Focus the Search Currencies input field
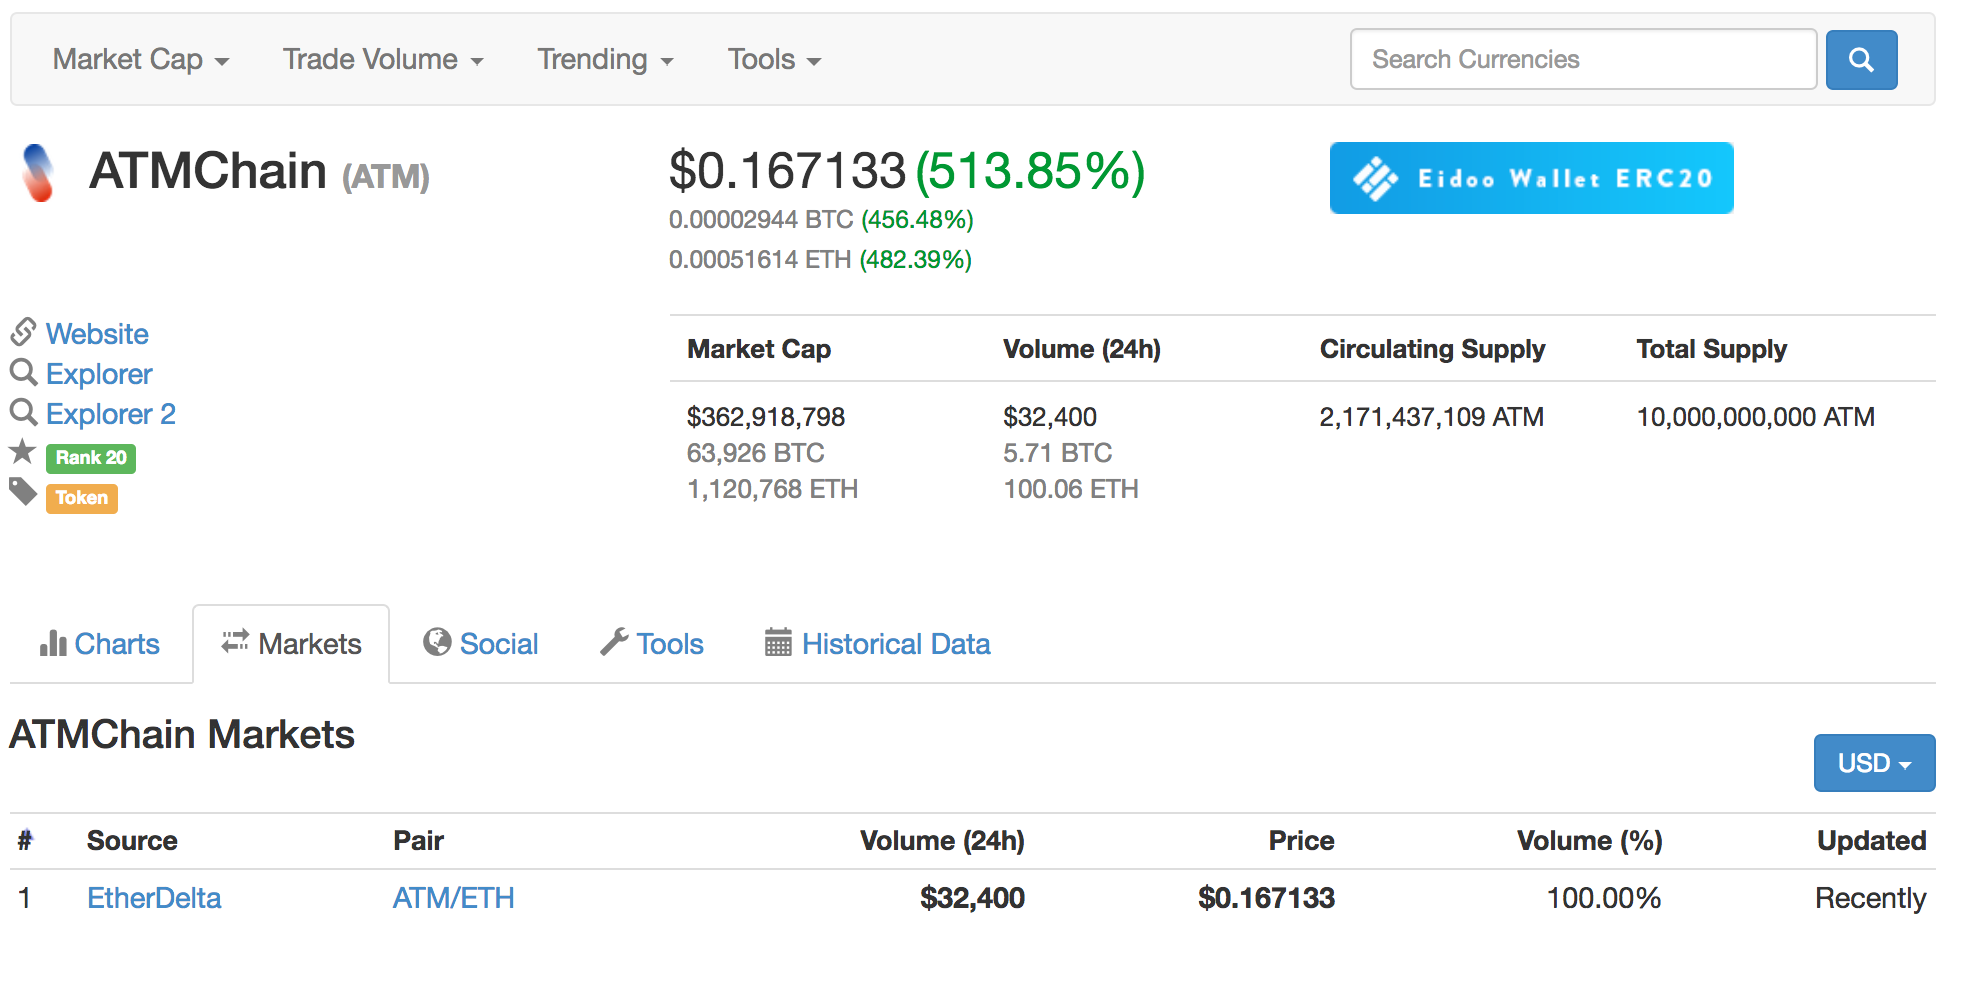 coord(1583,60)
